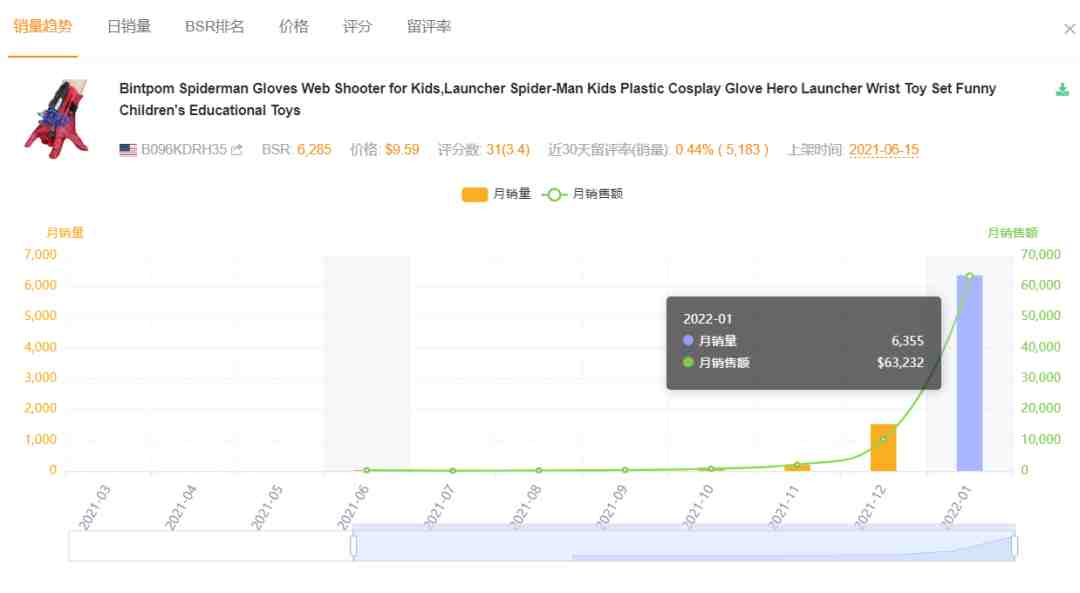Click the 2022-01 blue sales bar

pos(969,373)
